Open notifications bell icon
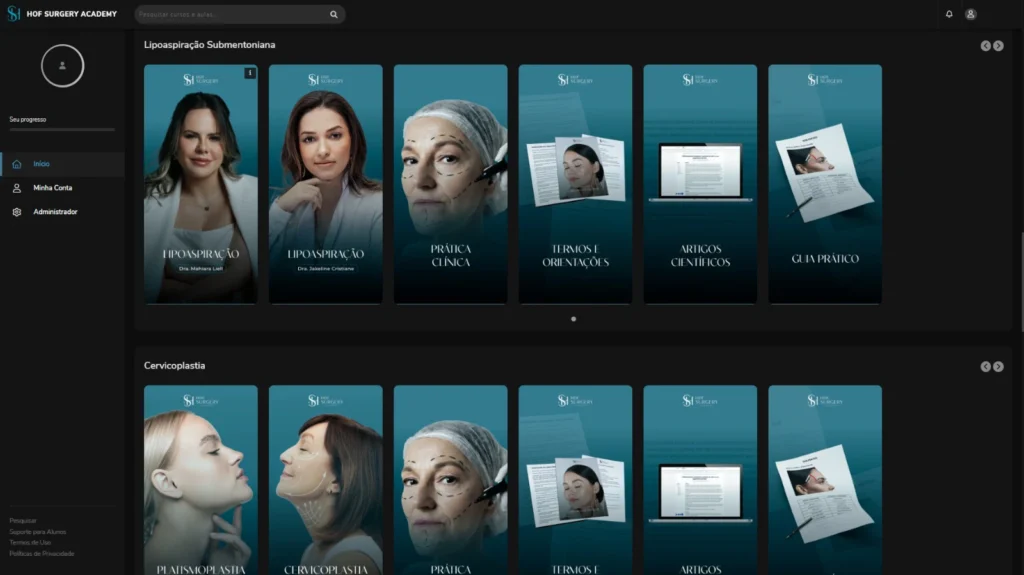This screenshot has width=1024, height=575. [949, 14]
